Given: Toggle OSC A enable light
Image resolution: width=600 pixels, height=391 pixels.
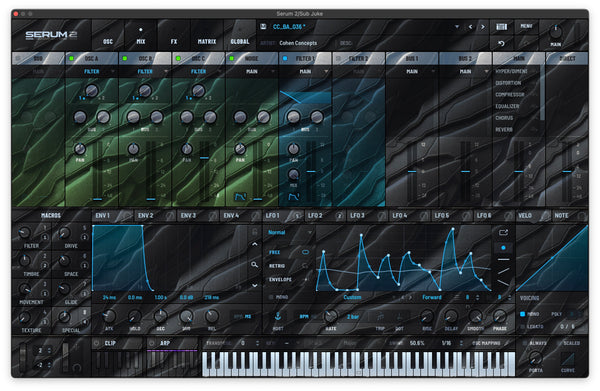Looking at the screenshot, I should pyautogui.click(x=71, y=59).
